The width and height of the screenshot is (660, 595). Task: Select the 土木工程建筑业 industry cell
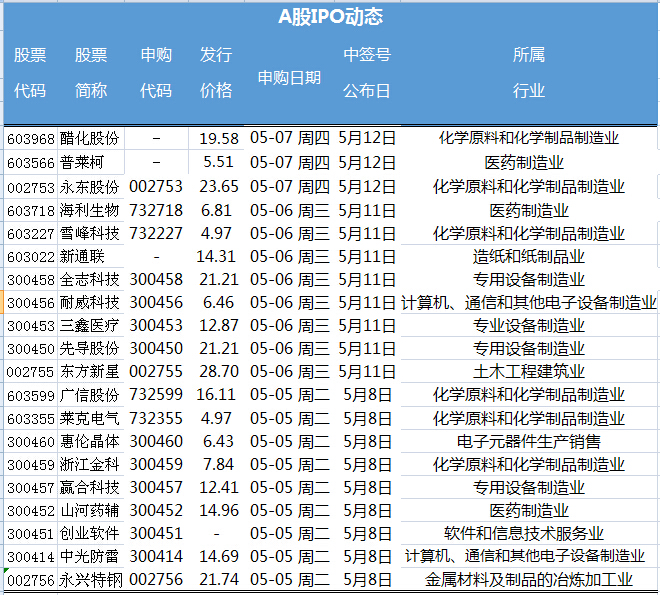[529, 372]
